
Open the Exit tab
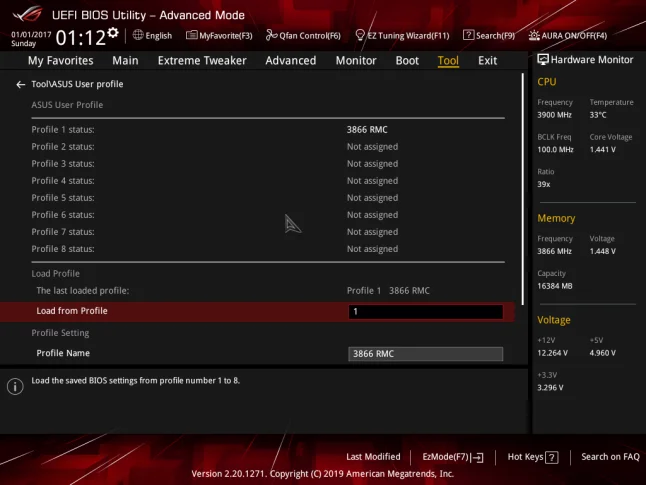(487, 61)
